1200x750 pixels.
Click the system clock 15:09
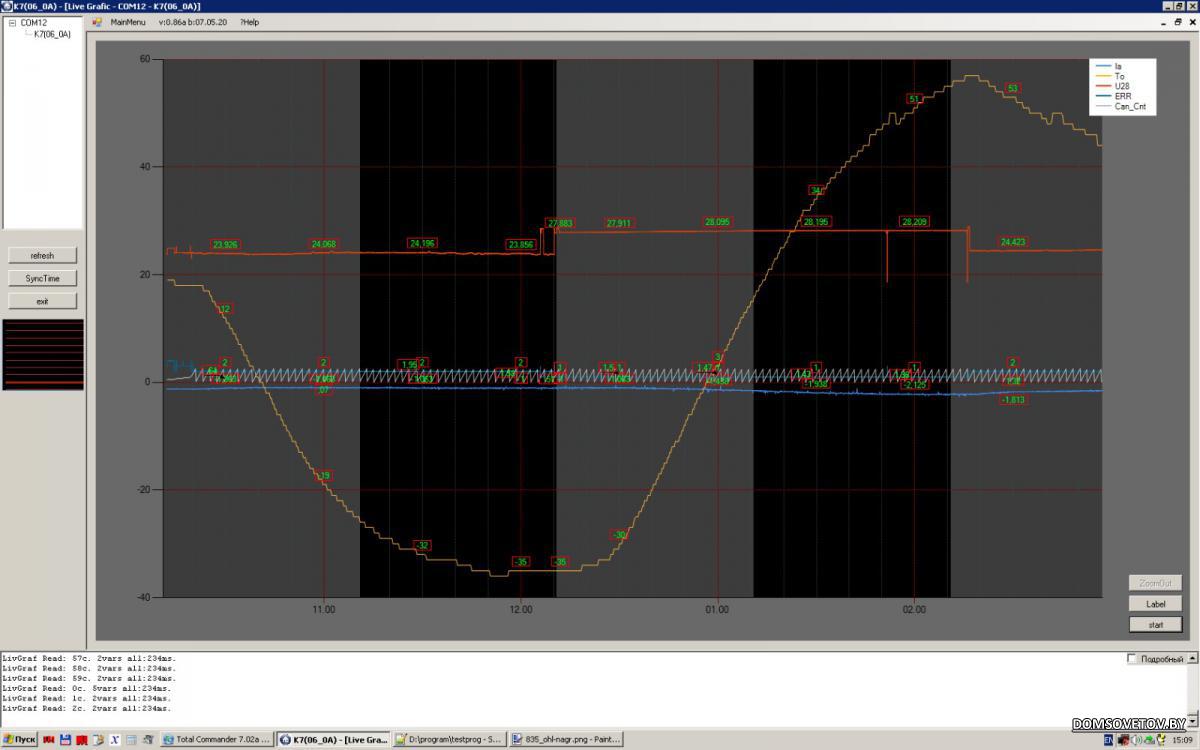pos(1184,740)
